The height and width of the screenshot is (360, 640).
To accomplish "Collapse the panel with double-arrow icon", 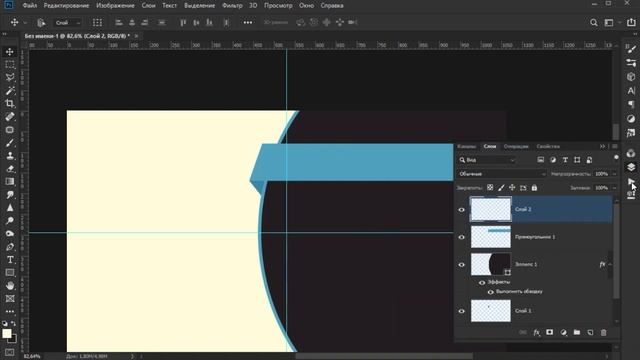I will tap(602, 146).
